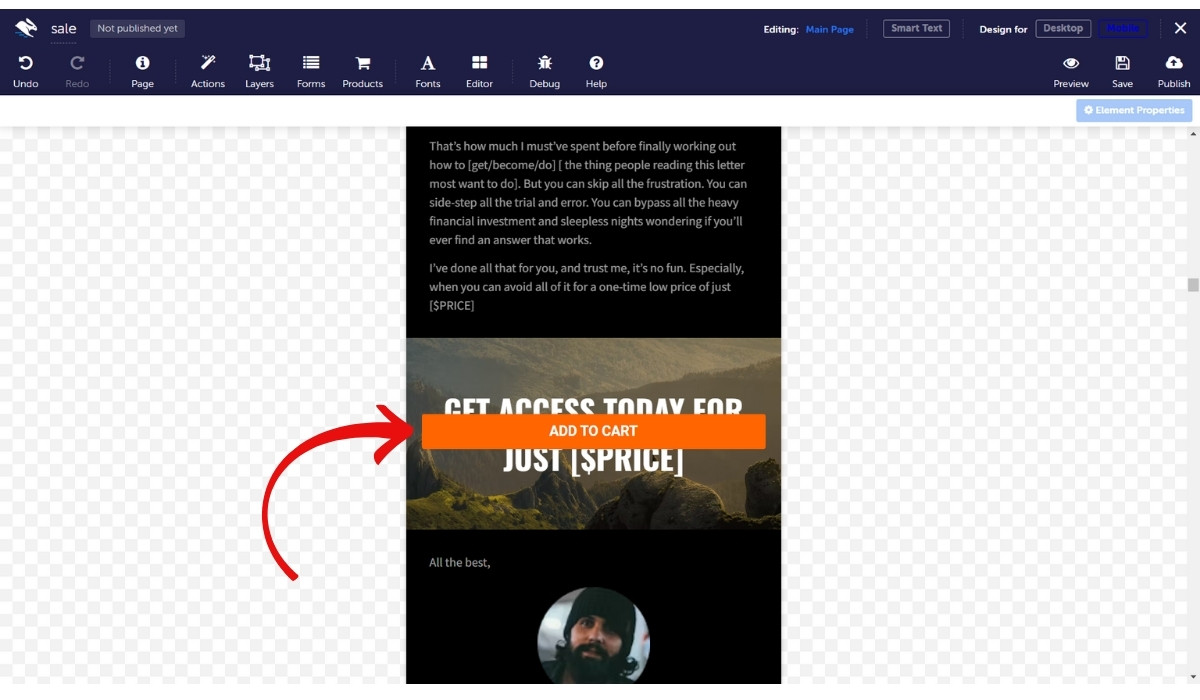Open the Page info settings

[x=143, y=63]
